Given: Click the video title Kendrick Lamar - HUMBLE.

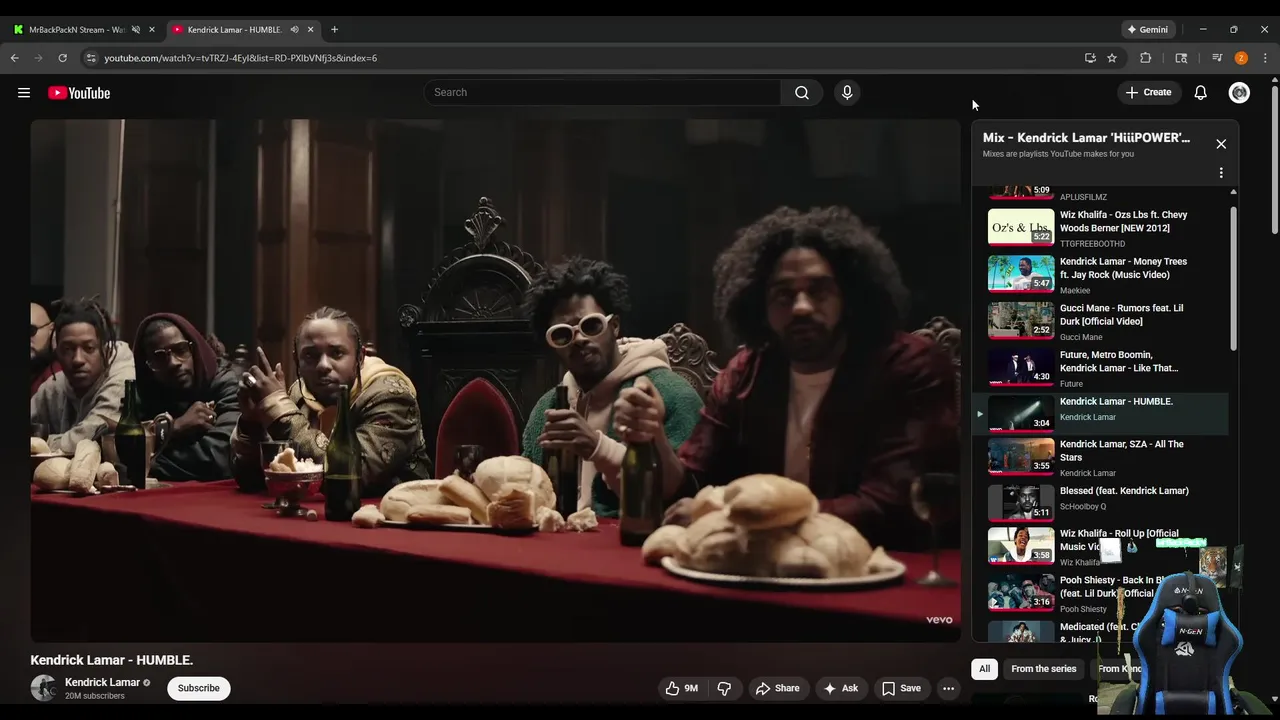Looking at the screenshot, I should click(111, 660).
